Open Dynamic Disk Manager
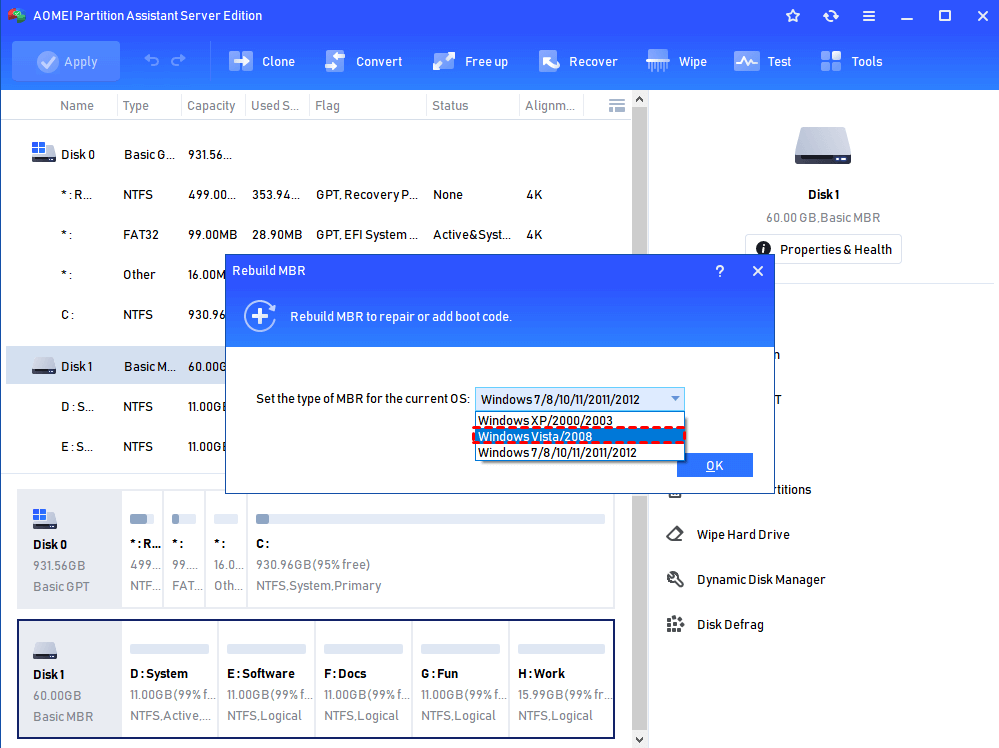Image resolution: width=999 pixels, height=748 pixels. point(761,580)
